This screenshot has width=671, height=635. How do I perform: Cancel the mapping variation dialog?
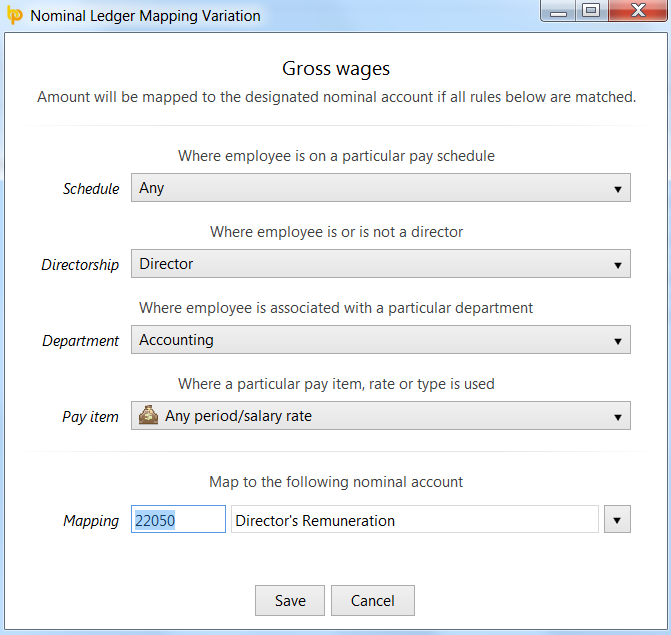tap(373, 601)
